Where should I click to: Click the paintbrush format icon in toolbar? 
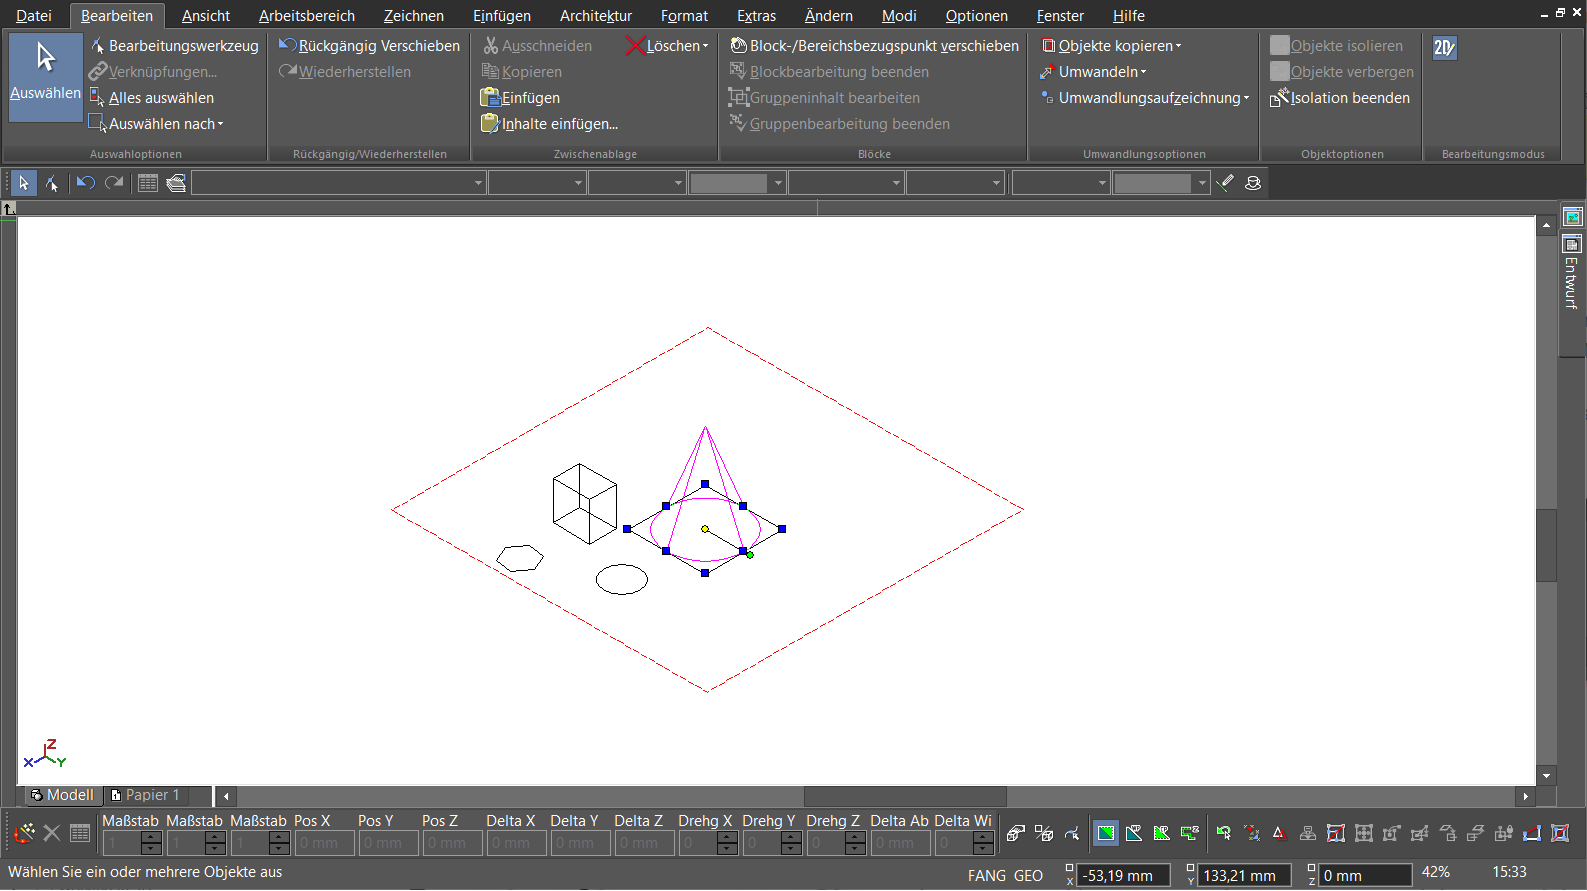(1225, 183)
